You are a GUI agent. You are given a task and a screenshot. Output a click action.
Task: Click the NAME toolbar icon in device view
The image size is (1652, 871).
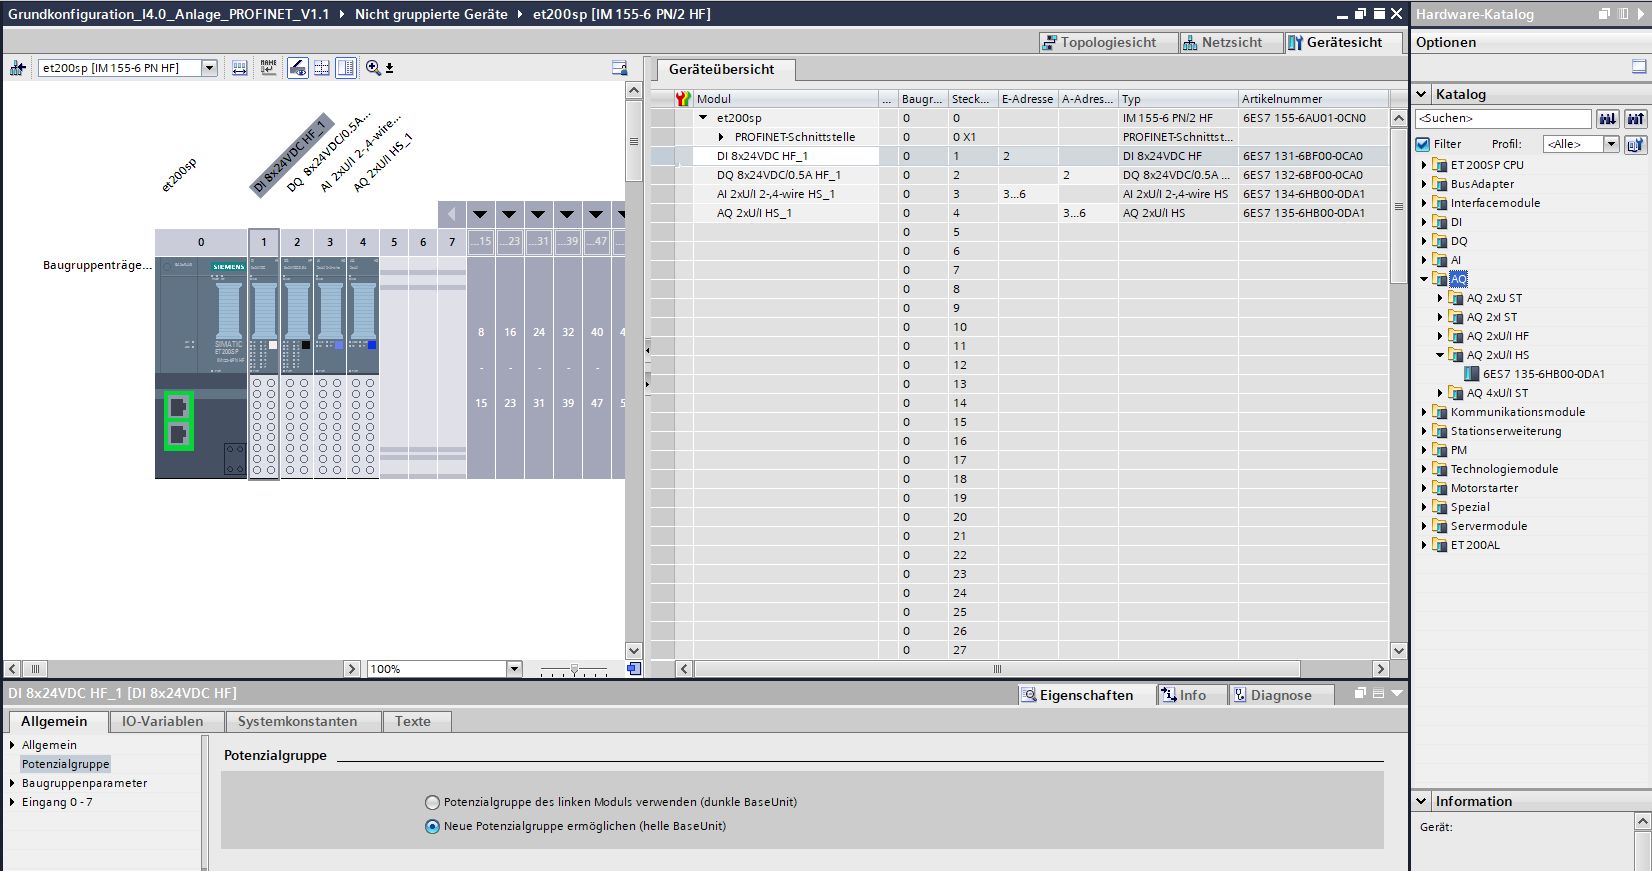268,68
